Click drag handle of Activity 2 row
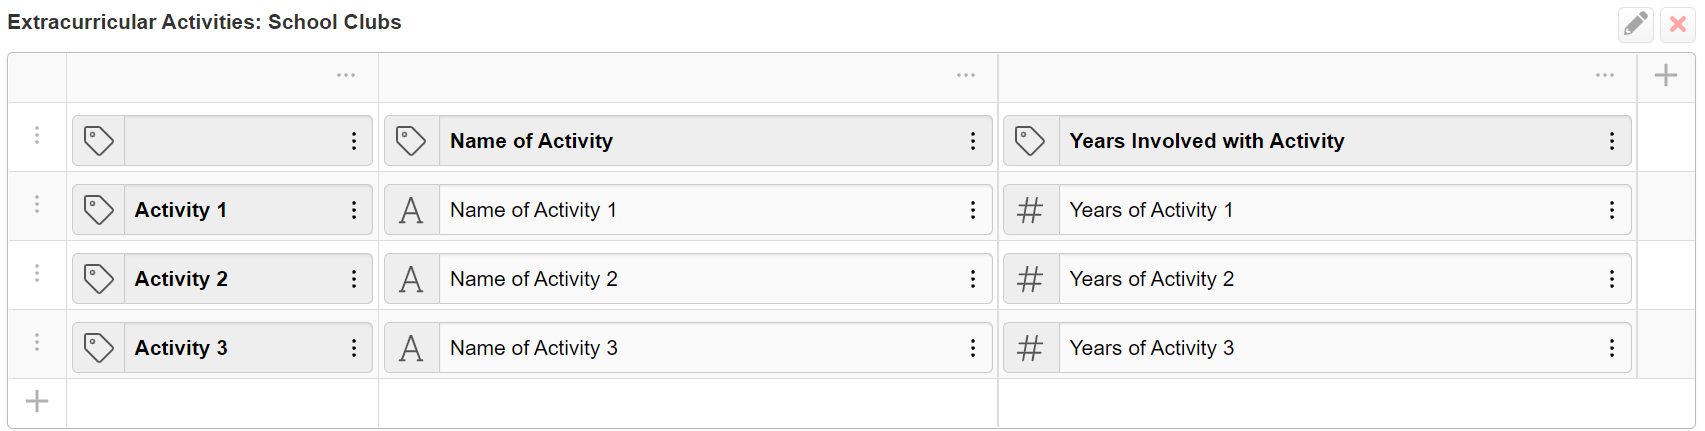This screenshot has height=431, width=1705. tap(37, 273)
